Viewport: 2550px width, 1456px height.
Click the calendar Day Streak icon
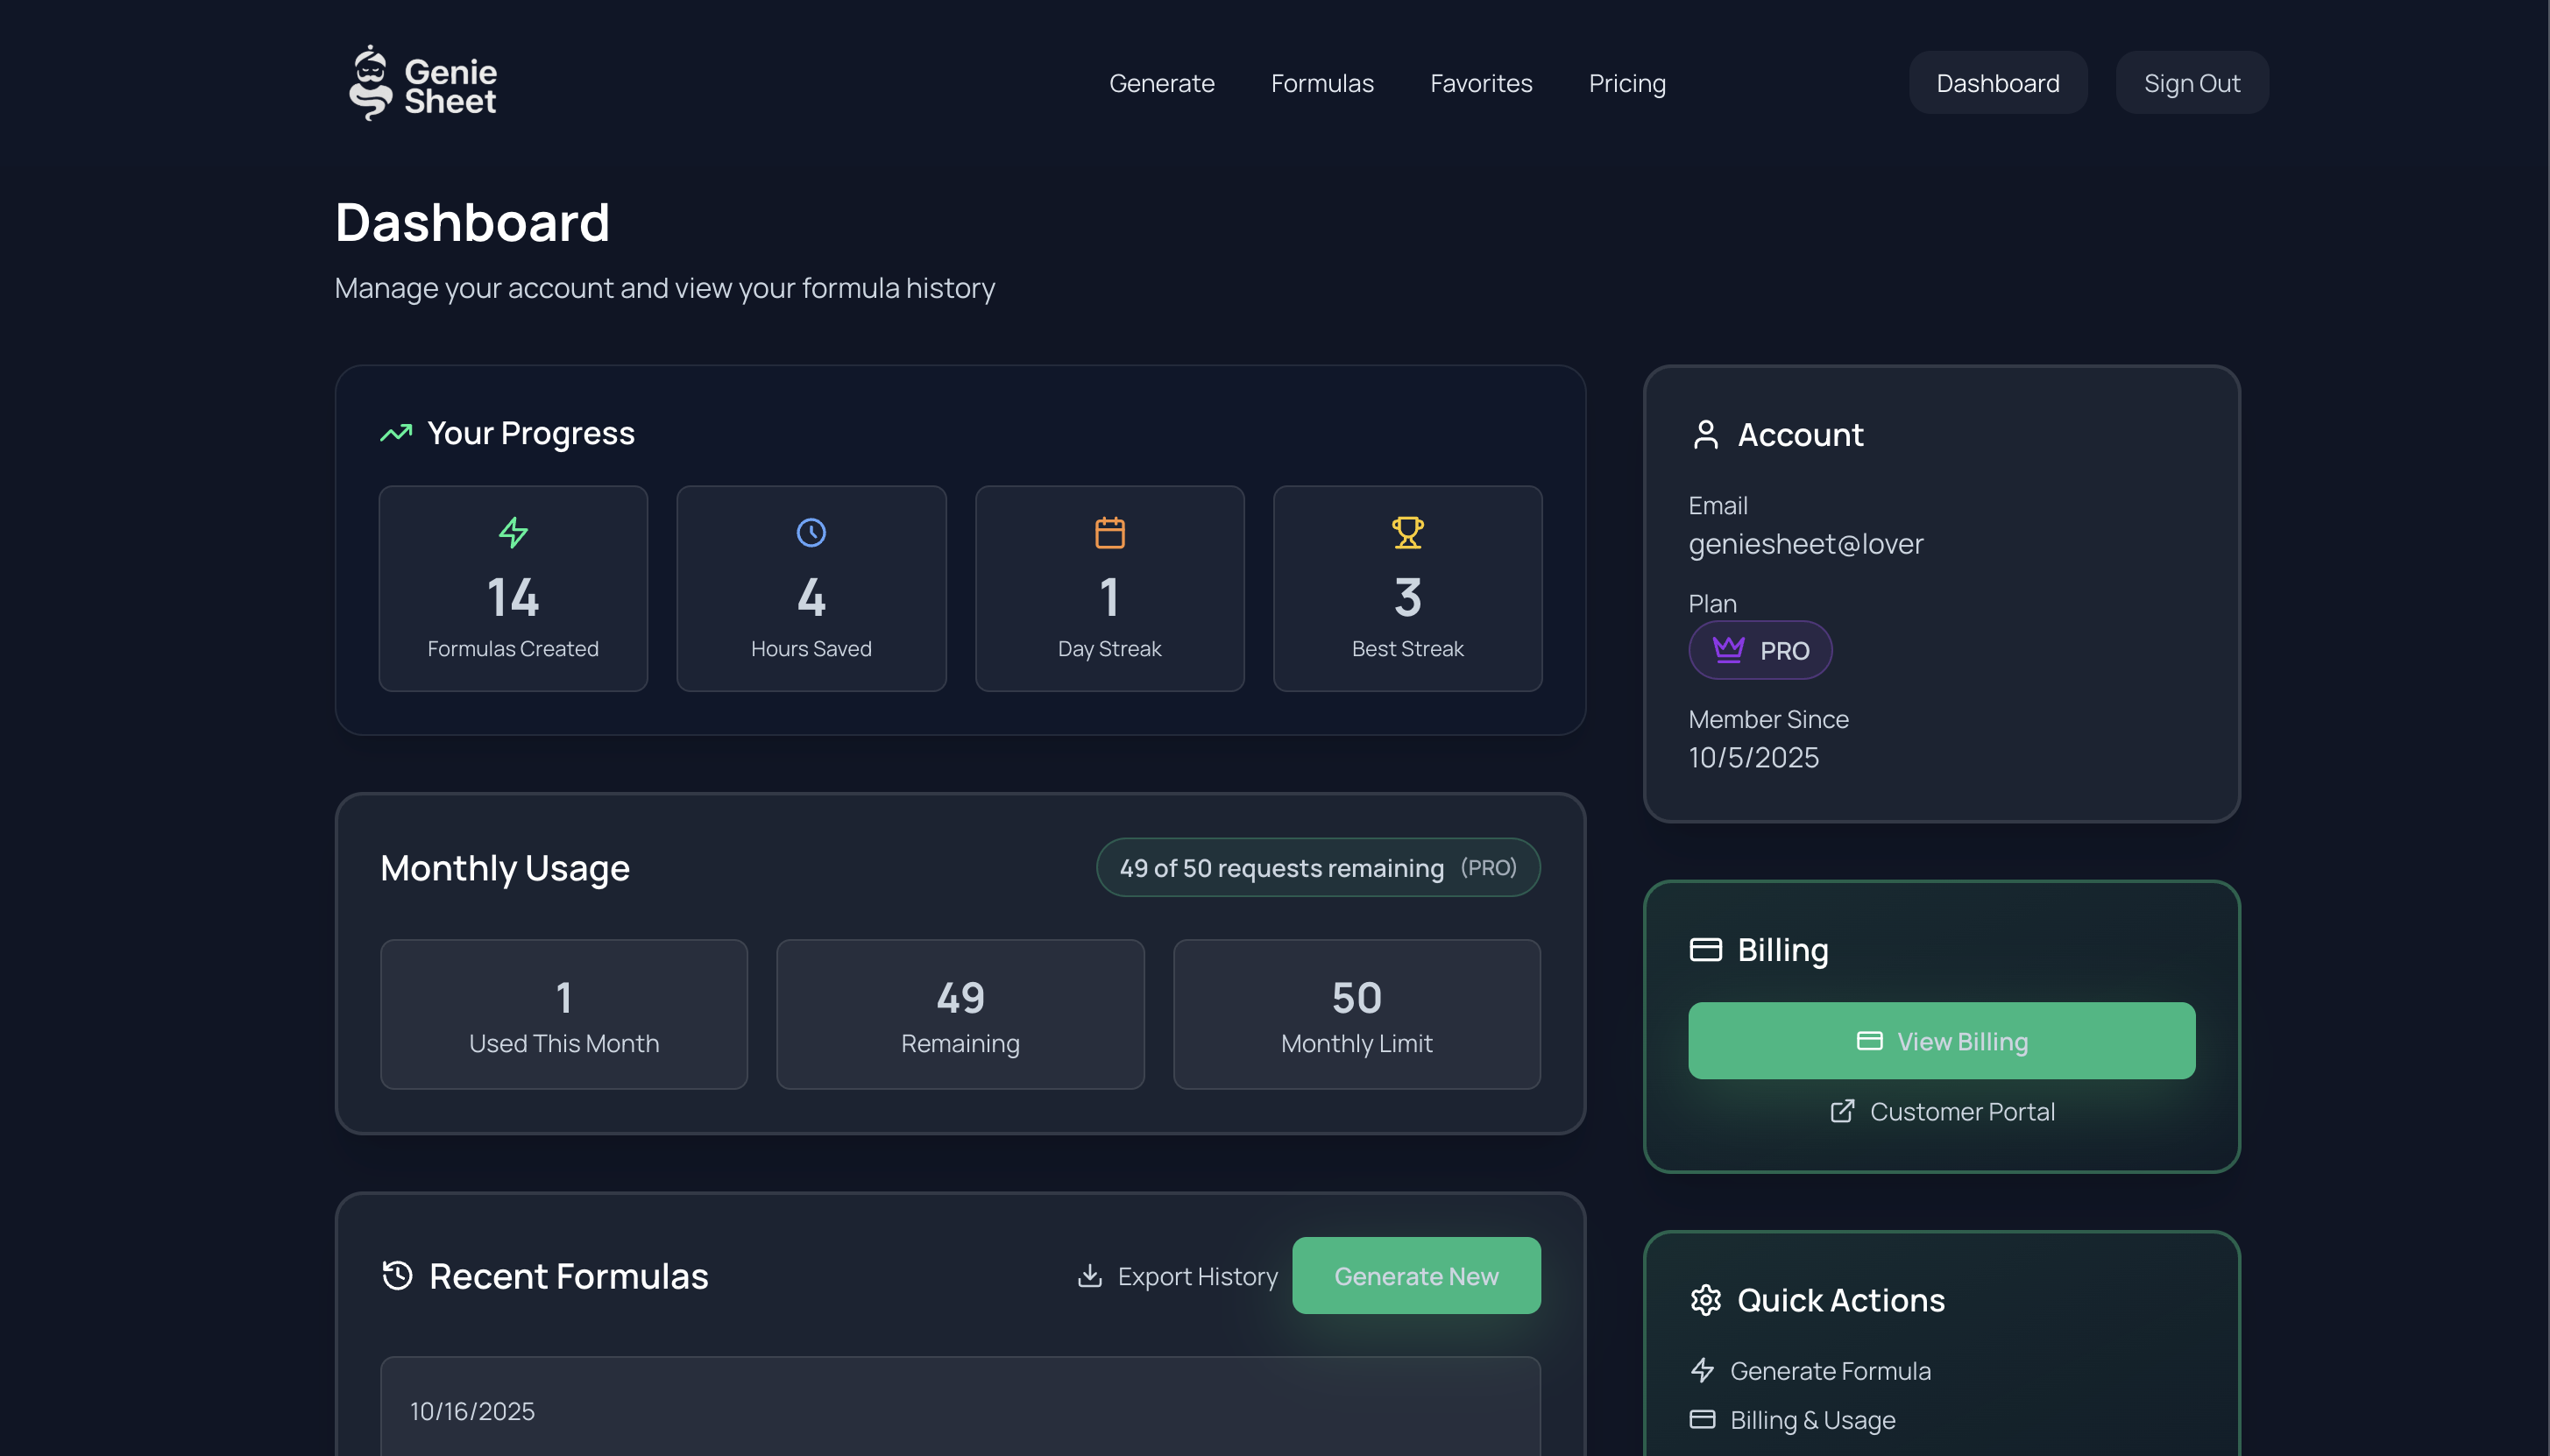[x=1109, y=532]
